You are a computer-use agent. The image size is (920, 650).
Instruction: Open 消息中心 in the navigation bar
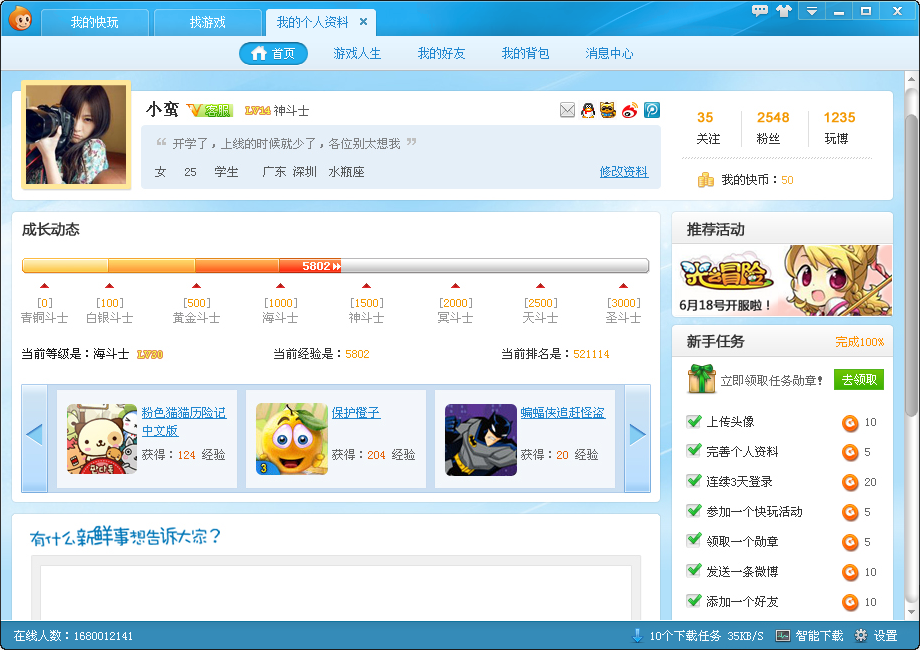click(609, 53)
